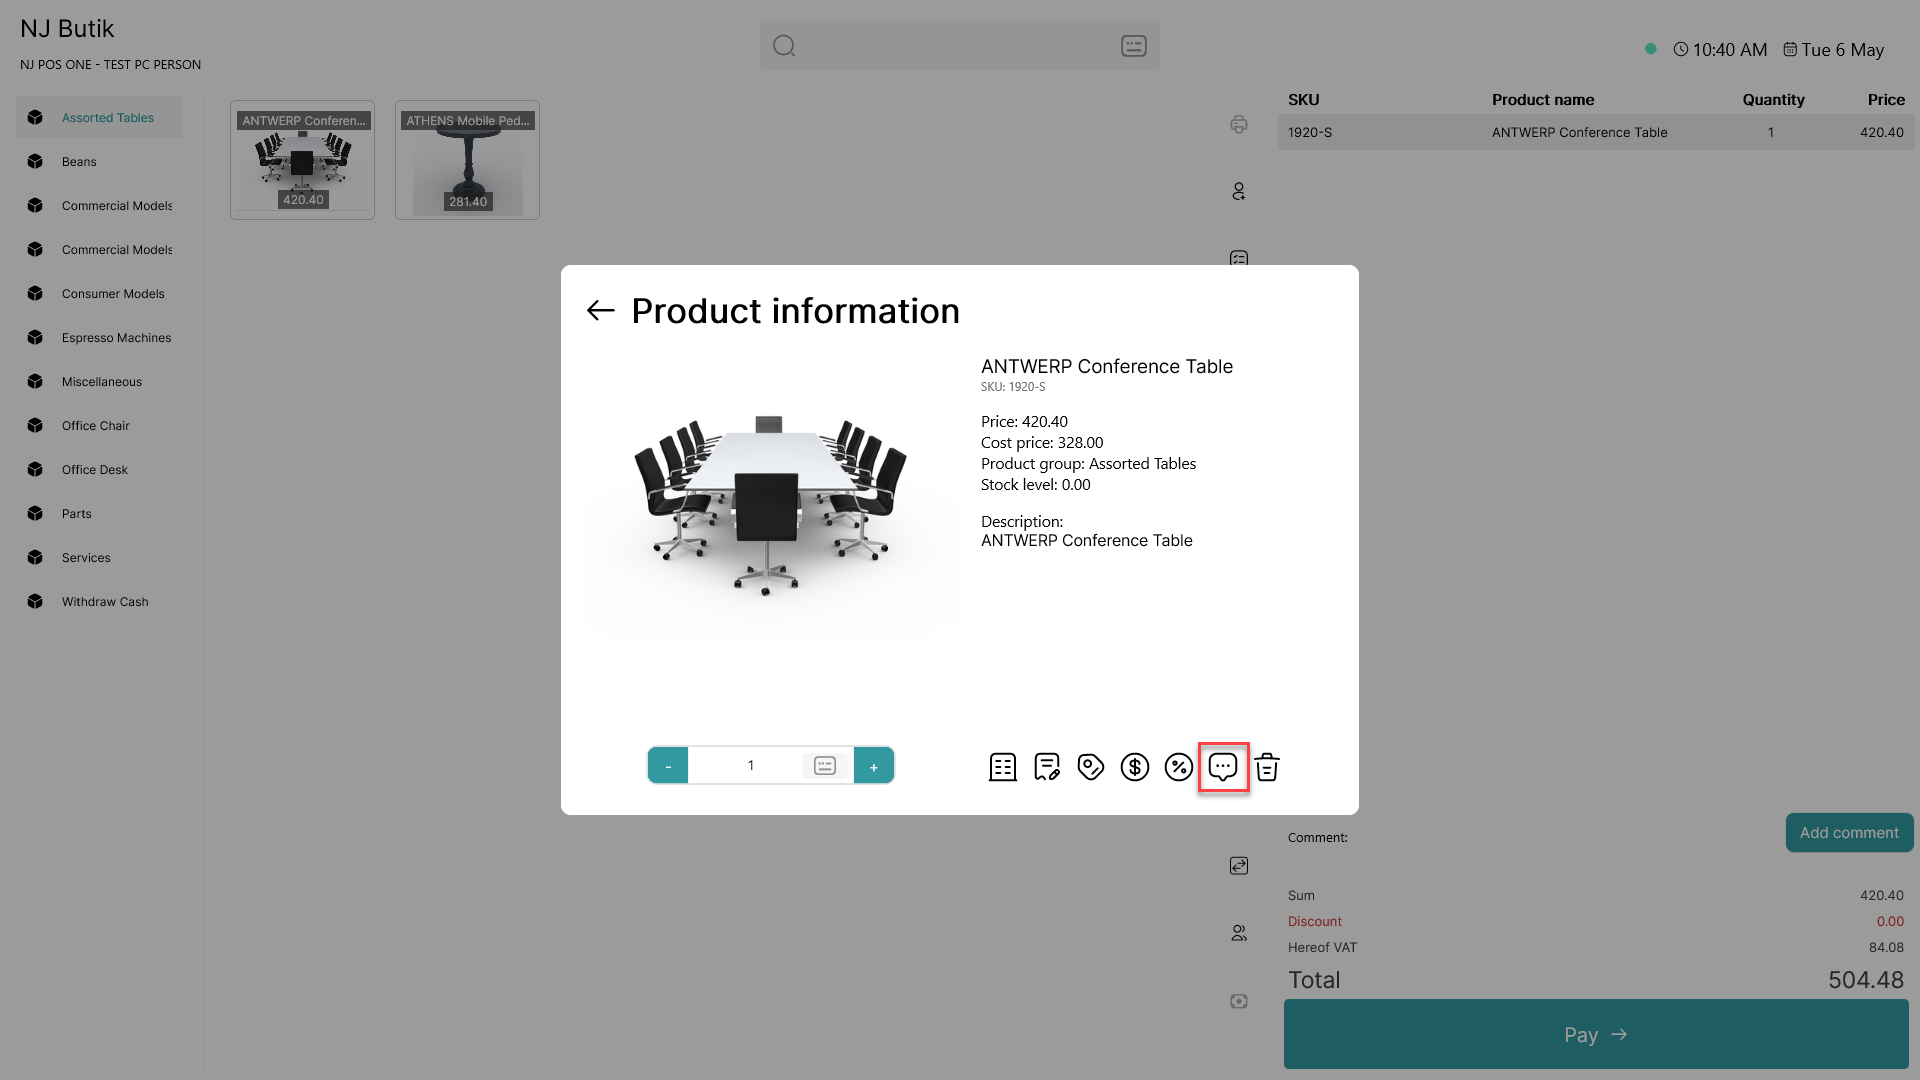Open the Office Desk category
1920x1080 pixels.
100,470
